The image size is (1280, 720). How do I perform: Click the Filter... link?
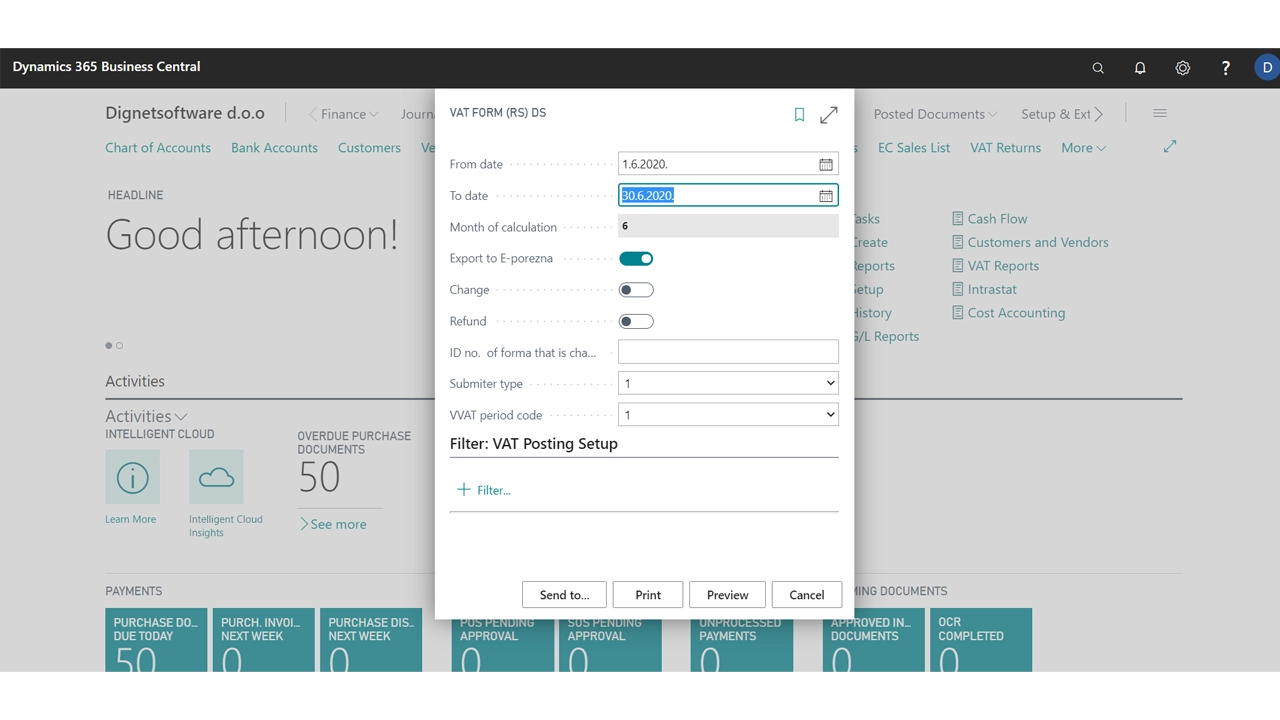[494, 490]
